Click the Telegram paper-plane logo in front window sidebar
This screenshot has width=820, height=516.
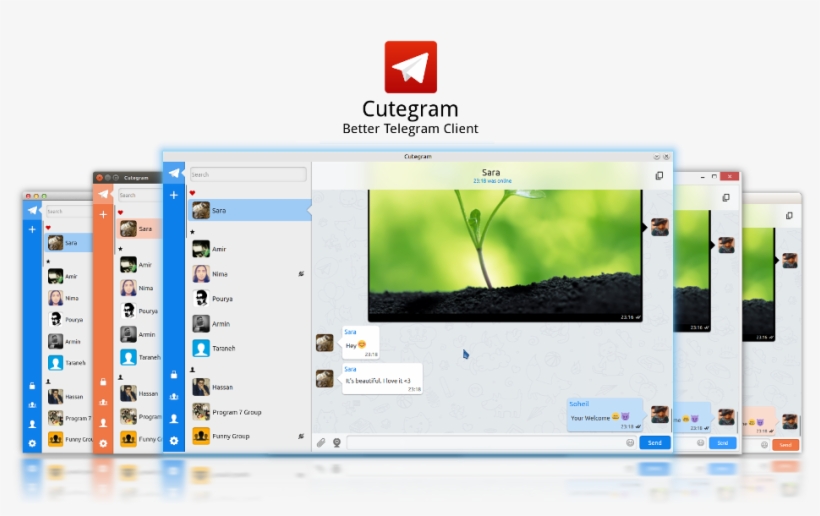point(174,173)
